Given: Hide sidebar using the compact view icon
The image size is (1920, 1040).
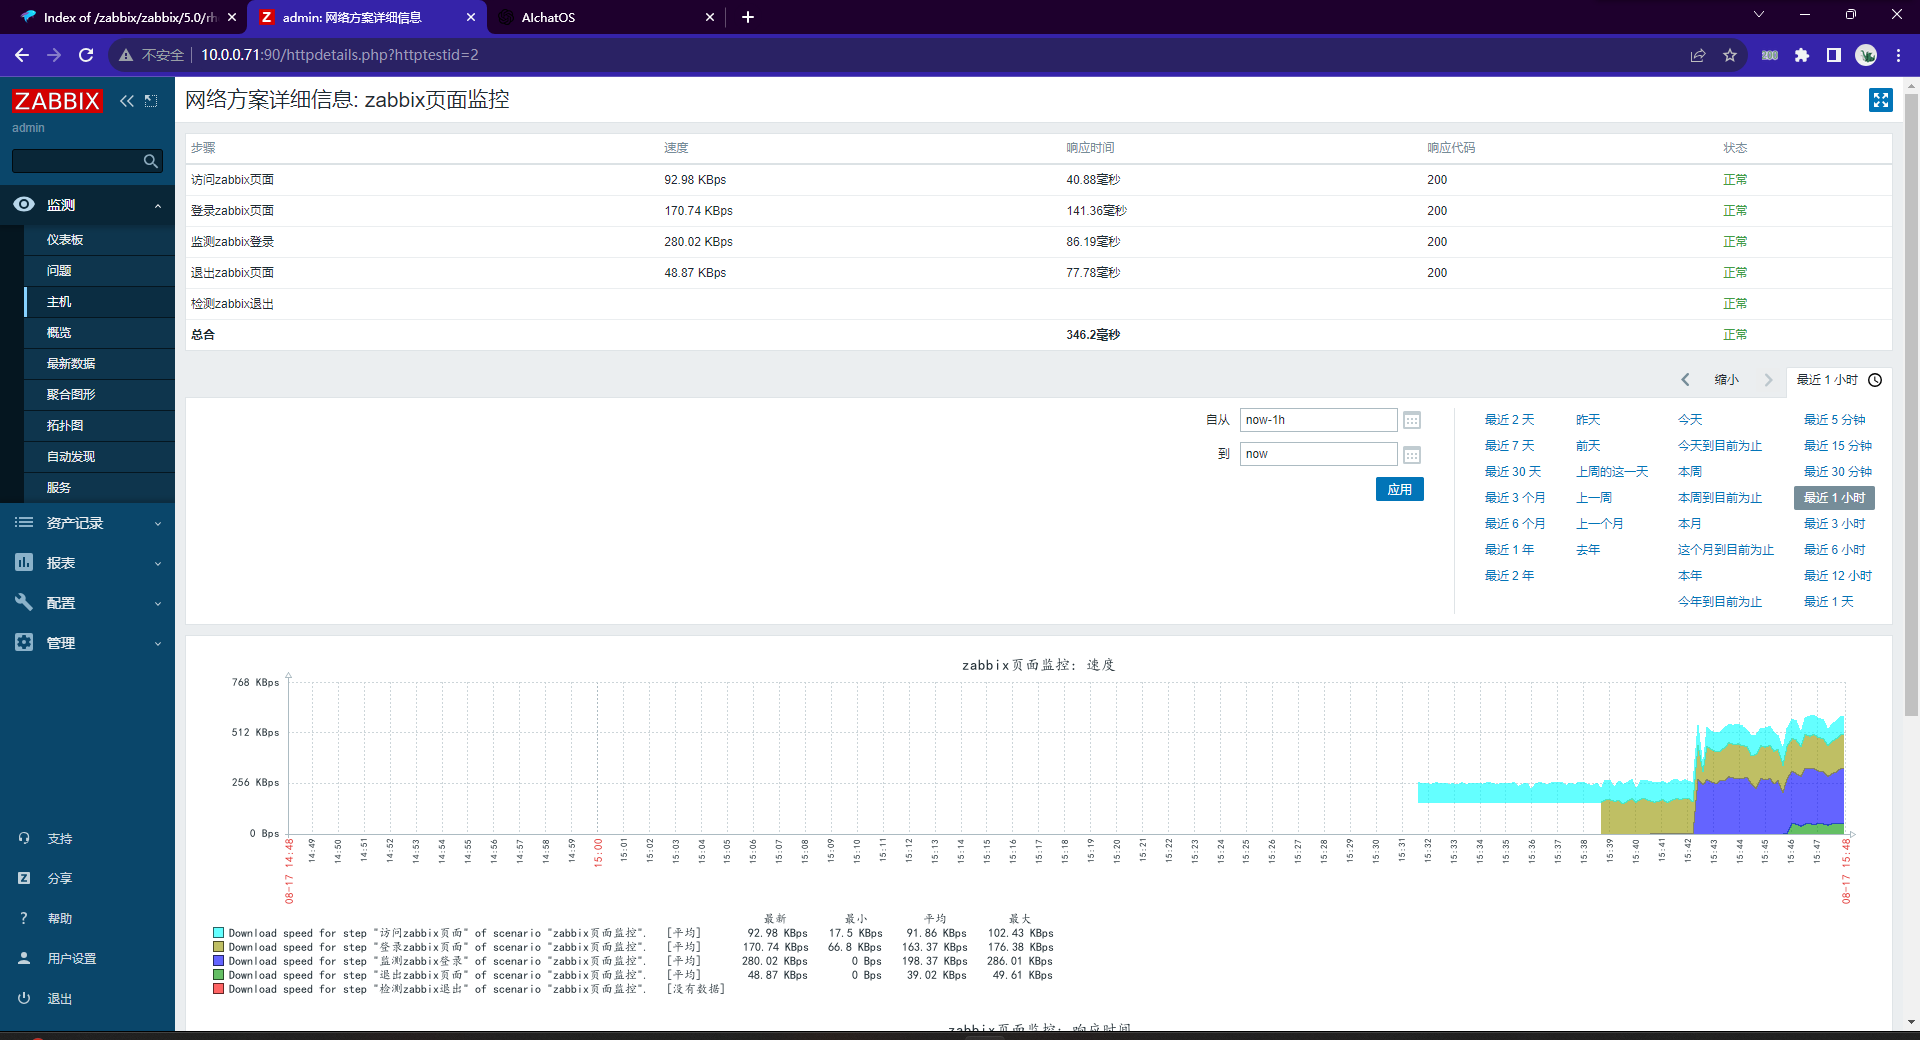Looking at the screenshot, I should tap(151, 101).
